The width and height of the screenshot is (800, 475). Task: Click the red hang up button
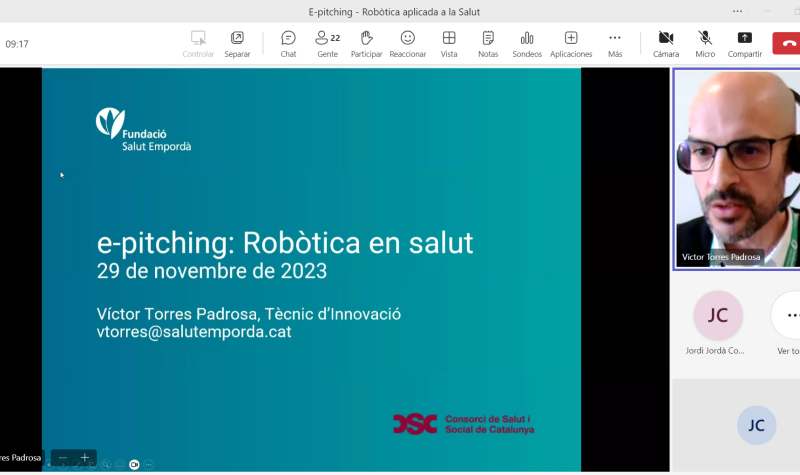click(788, 42)
